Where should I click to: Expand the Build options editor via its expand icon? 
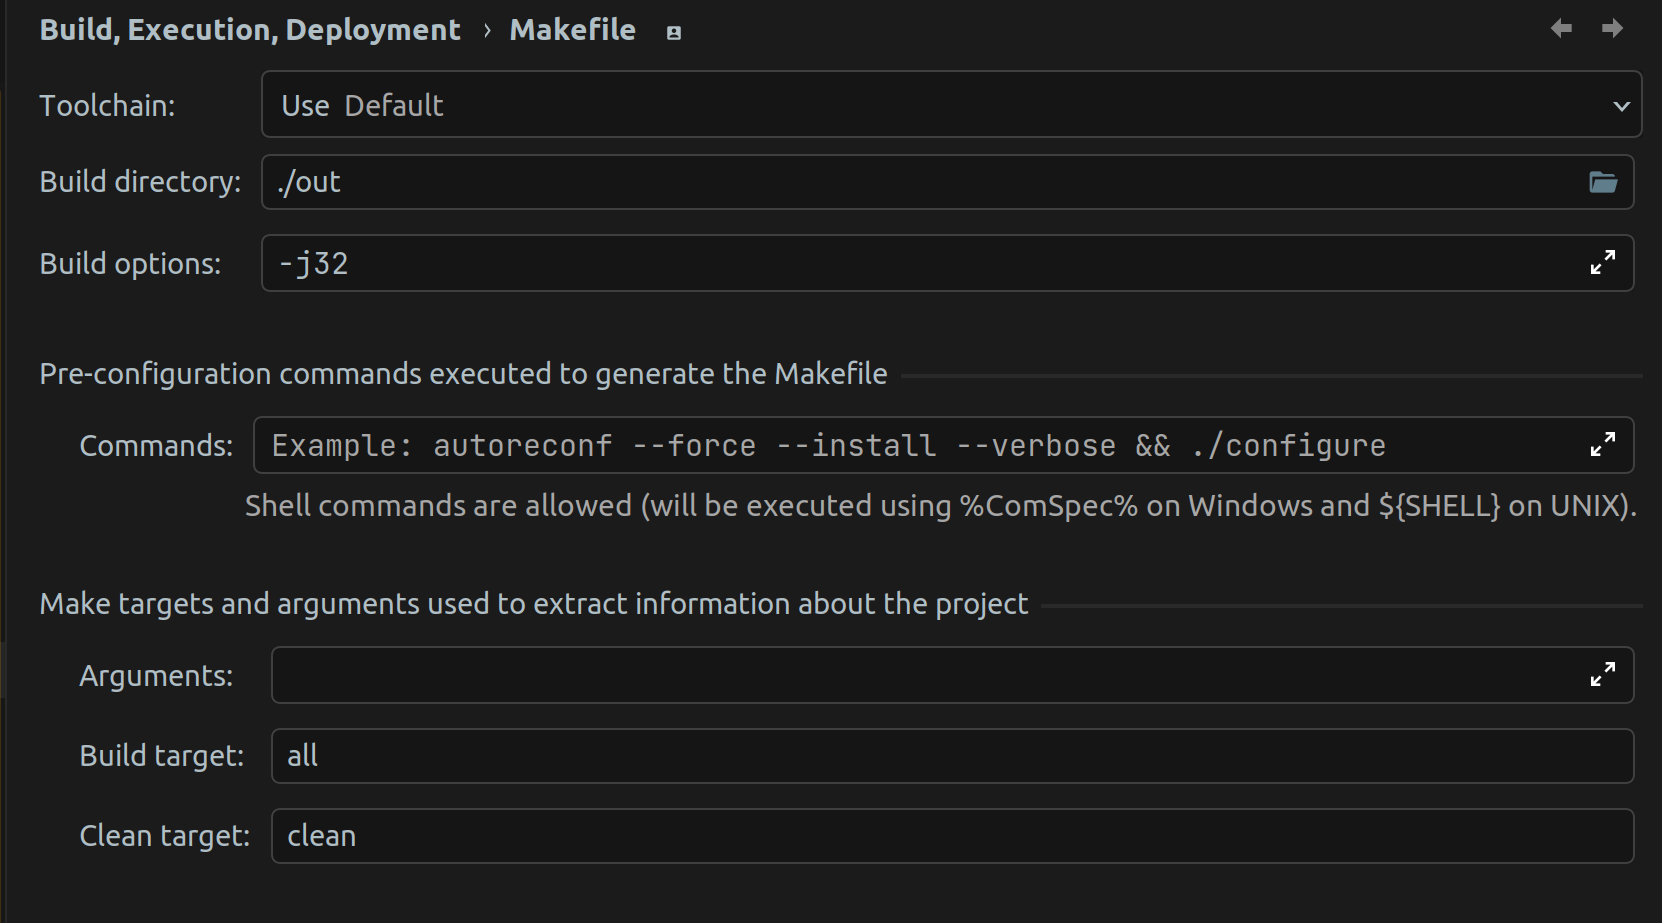click(x=1604, y=263)
